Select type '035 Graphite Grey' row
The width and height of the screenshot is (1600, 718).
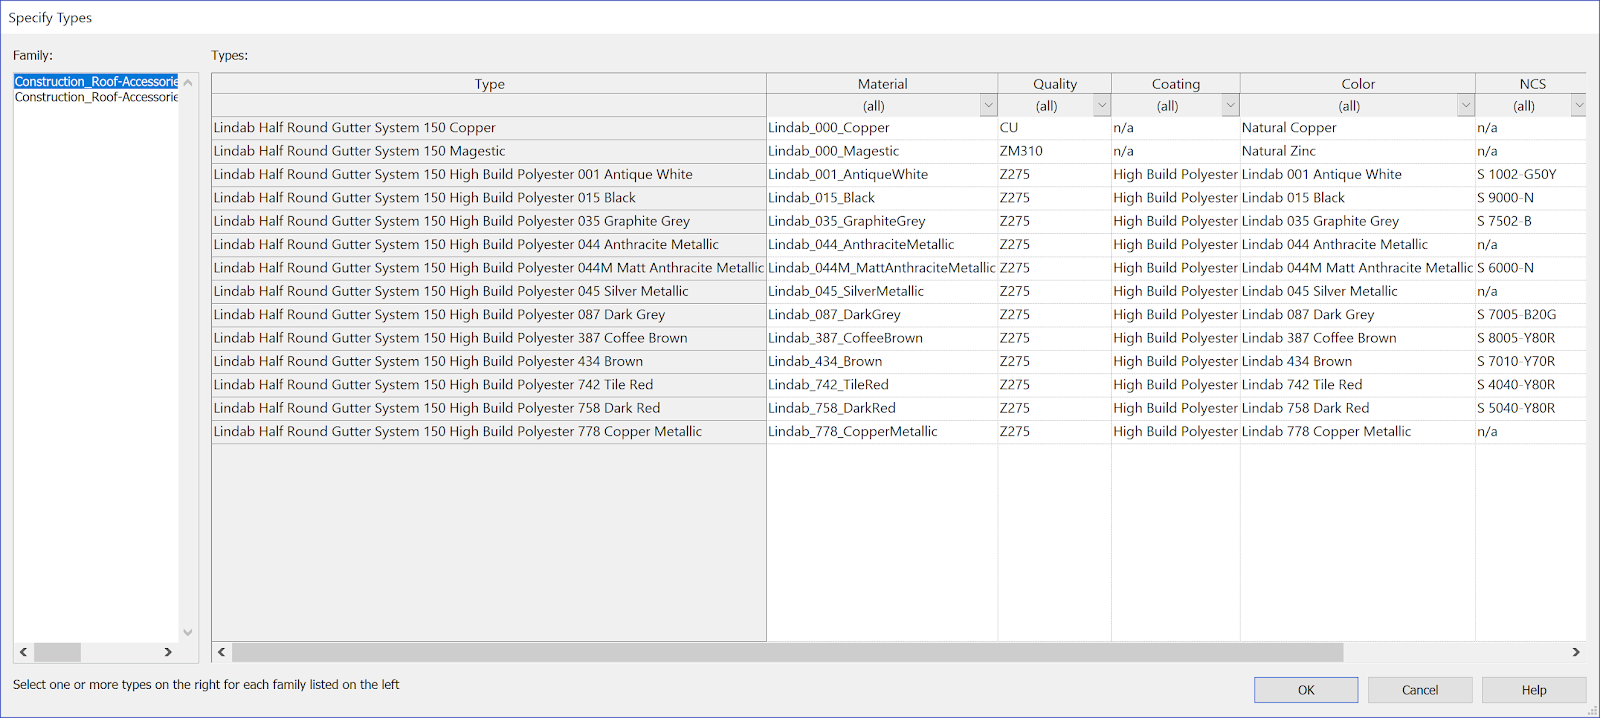tap(489, 221)
